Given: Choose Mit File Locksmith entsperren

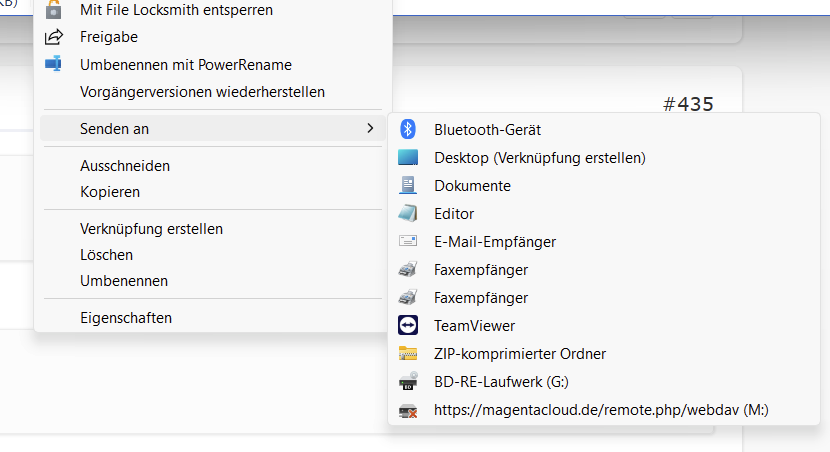Looking at the screenshot, I should click(x=176, y=10).
